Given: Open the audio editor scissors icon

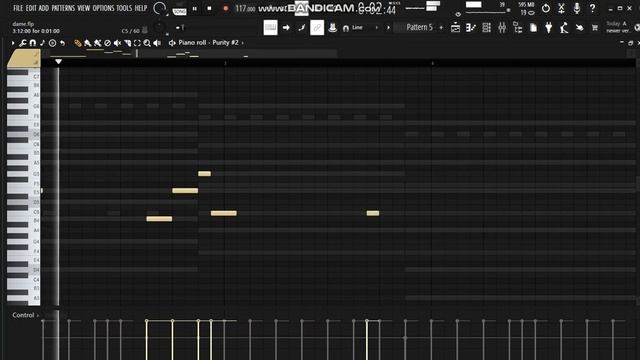Looking at the screenshot, I should coord(561,8).
